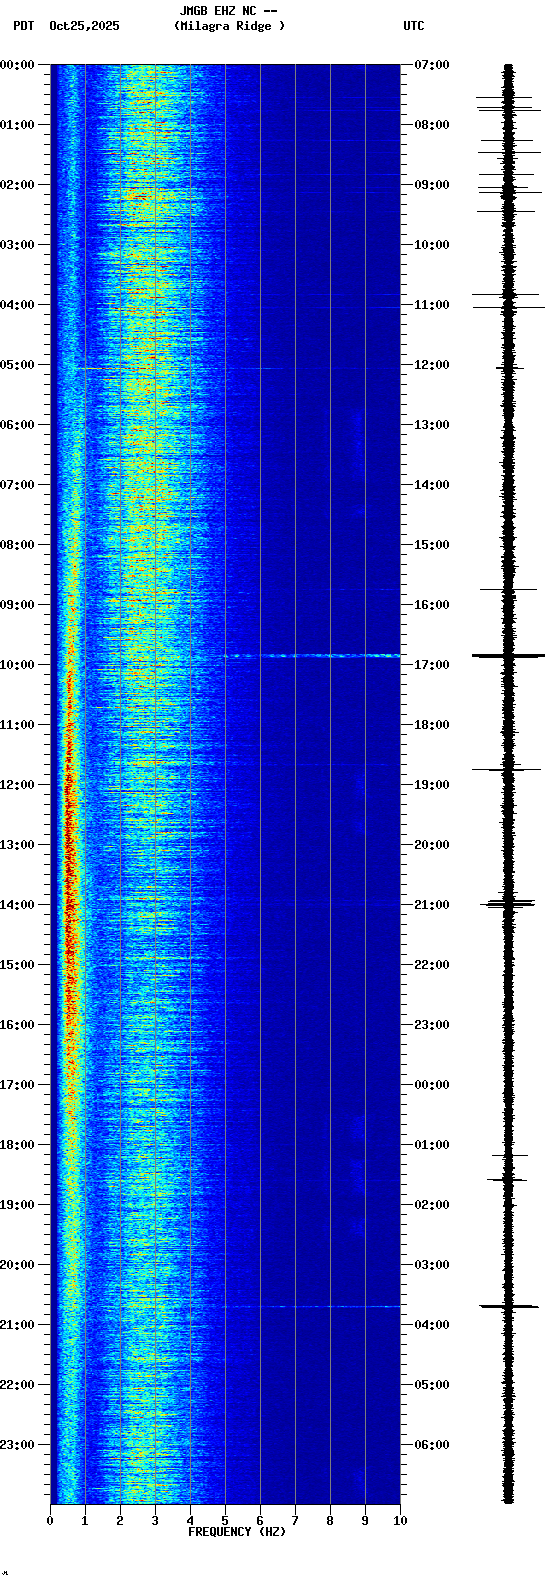552x1584 pixels.
Task: Click frequency tick label 4
Action: [x=190, y=1521]
